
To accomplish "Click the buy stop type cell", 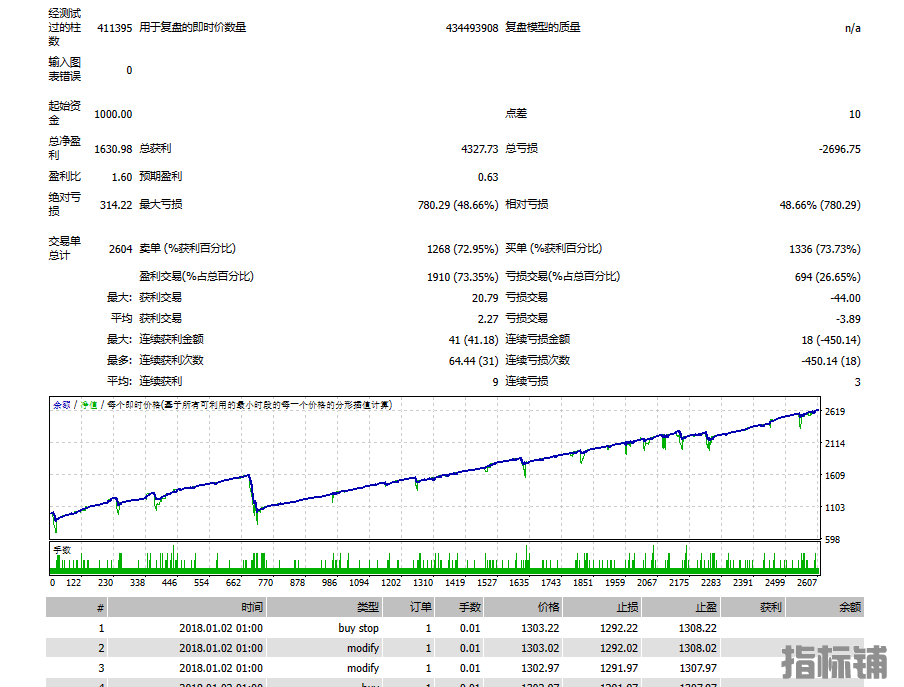I will point(358,628).
